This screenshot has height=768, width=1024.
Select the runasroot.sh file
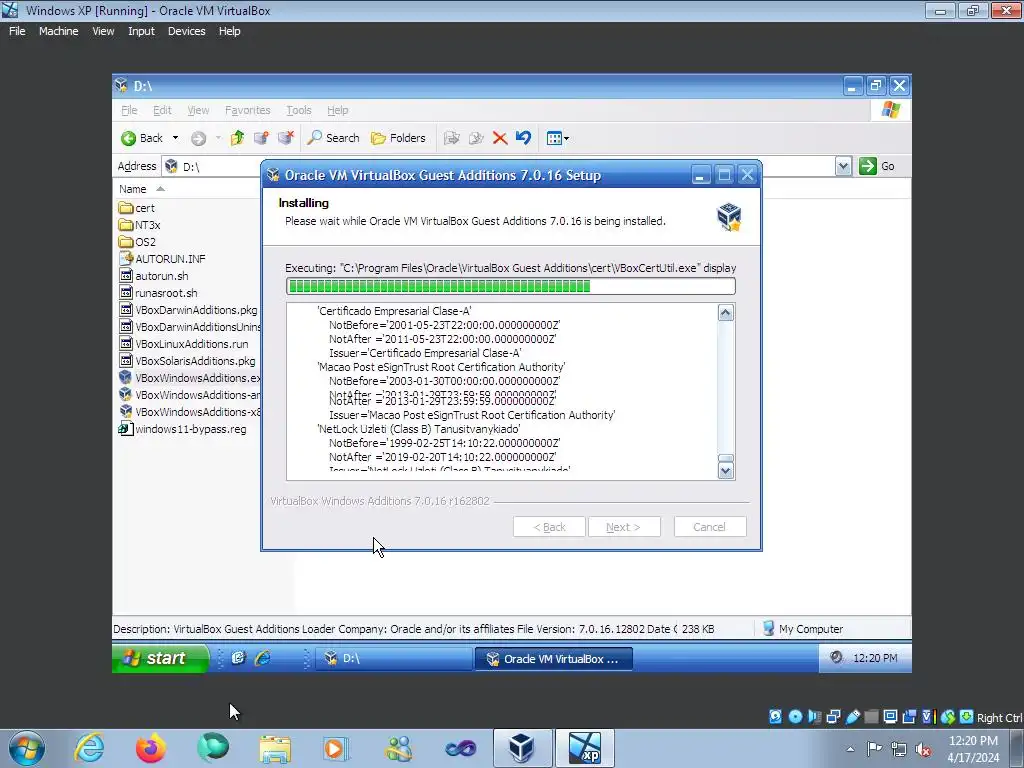[x=158, y=293]
